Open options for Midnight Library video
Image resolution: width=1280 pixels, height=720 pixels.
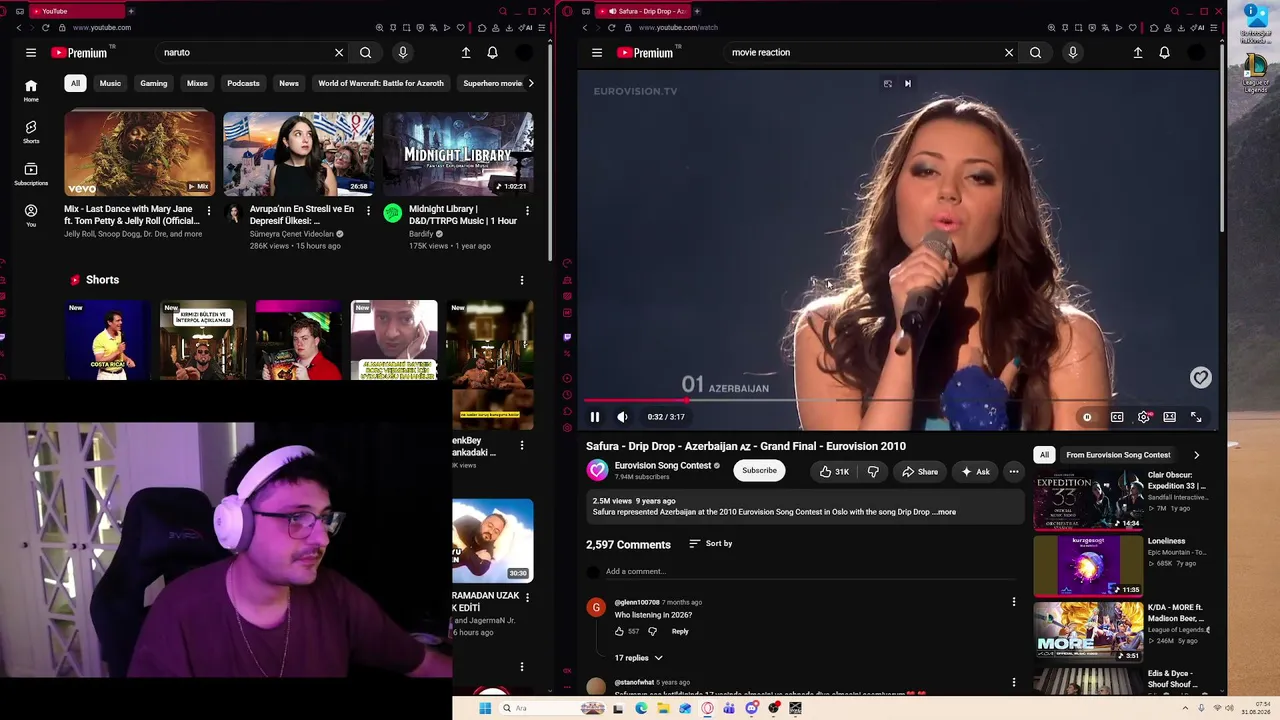click(527, 211)
